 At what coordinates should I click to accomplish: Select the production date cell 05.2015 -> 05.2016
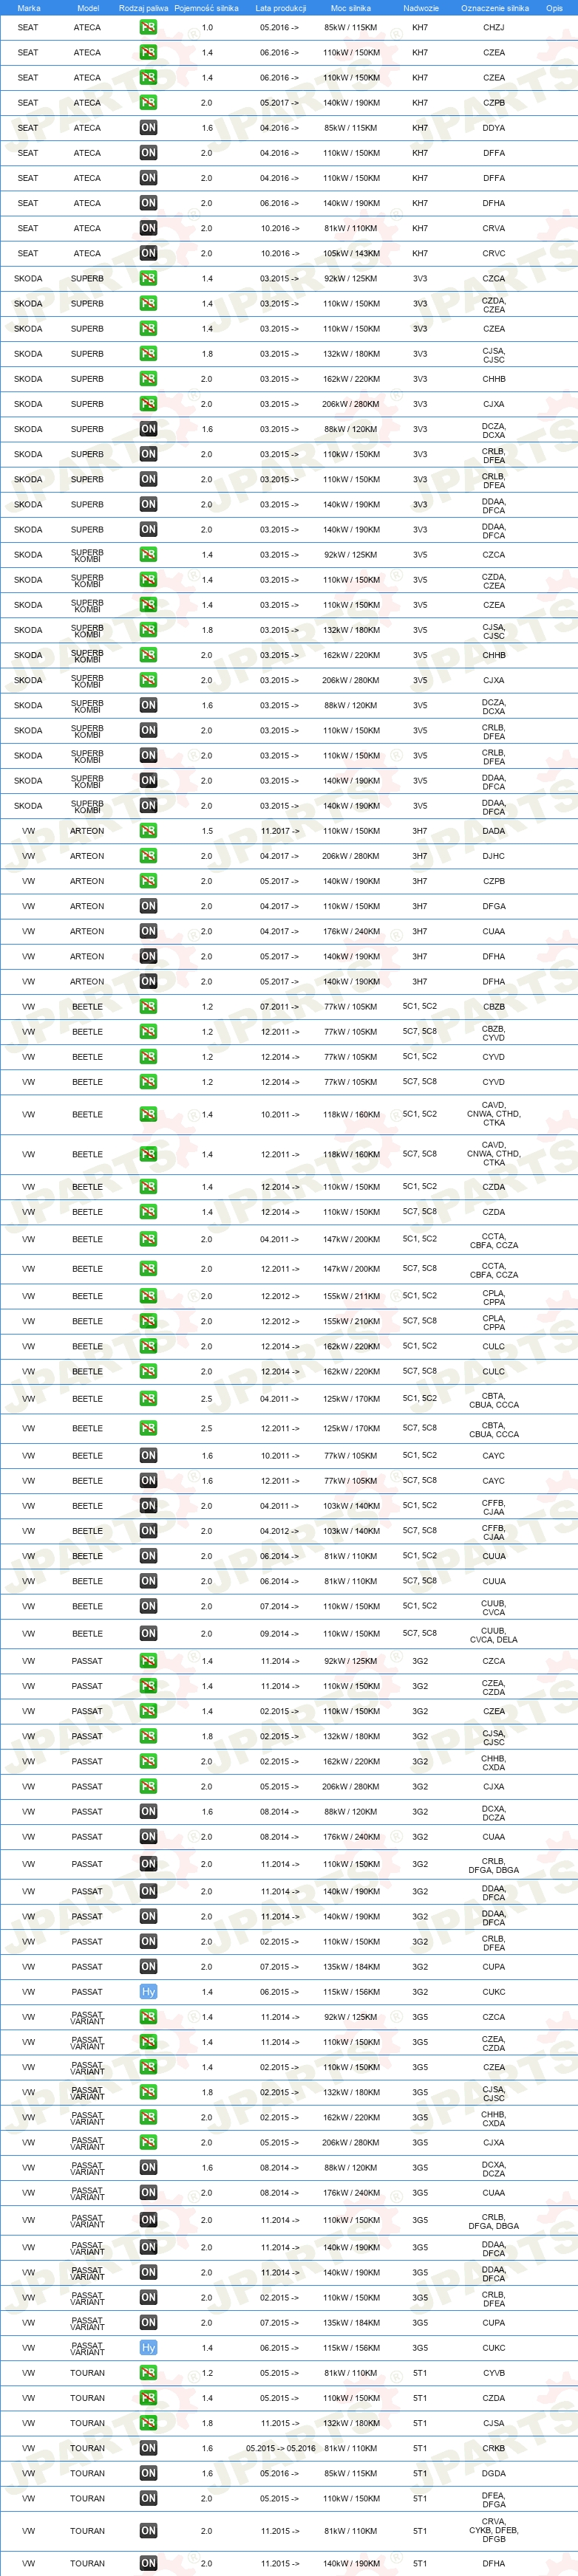pyautogui.click(x=280, y=2448)
